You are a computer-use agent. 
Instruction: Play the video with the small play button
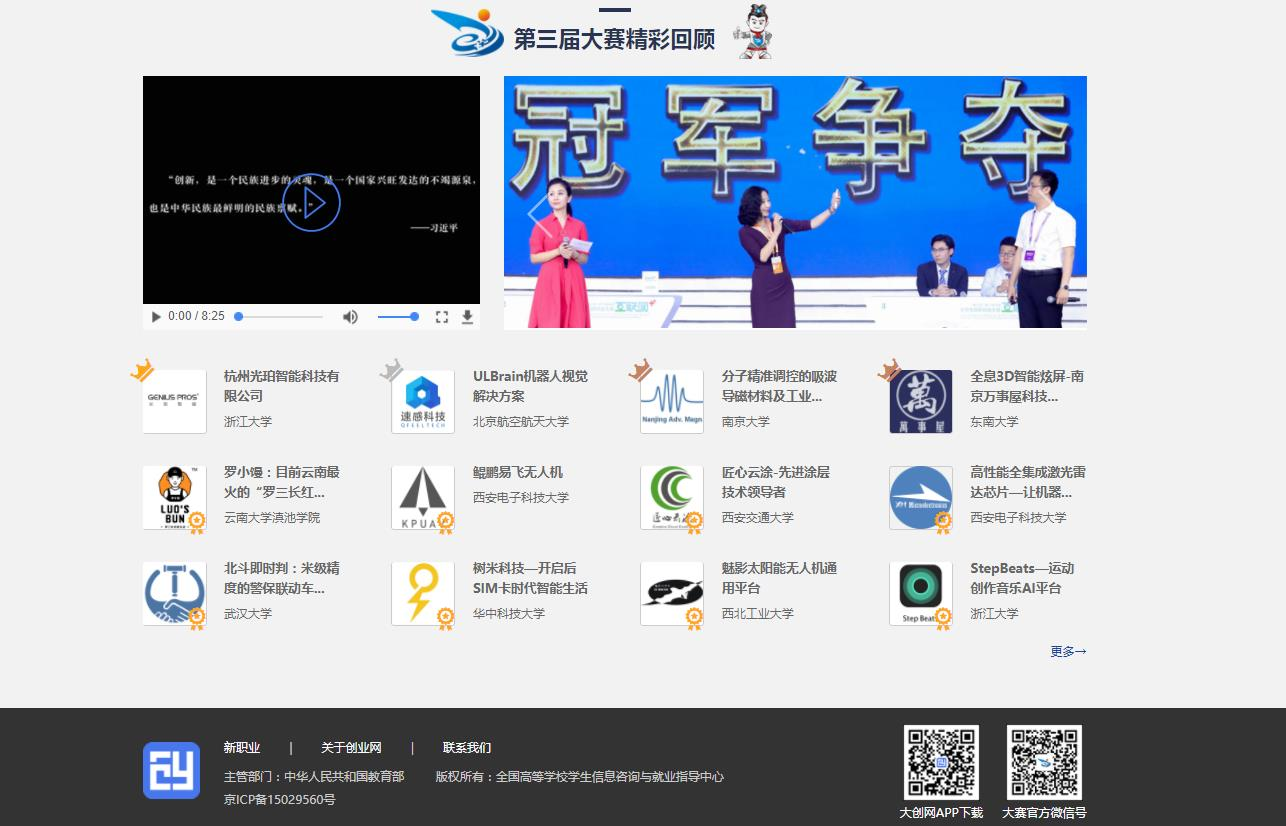click(x=156, y=317)
